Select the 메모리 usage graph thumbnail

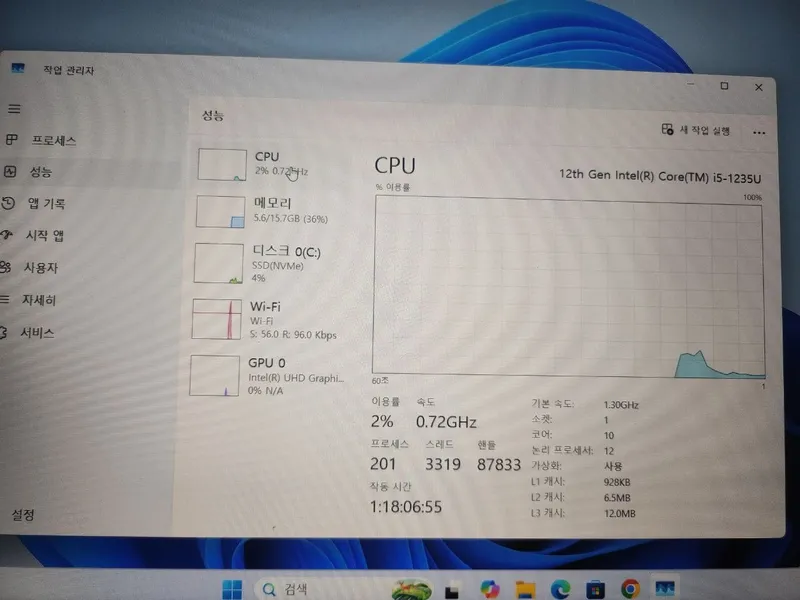[220, 212]
